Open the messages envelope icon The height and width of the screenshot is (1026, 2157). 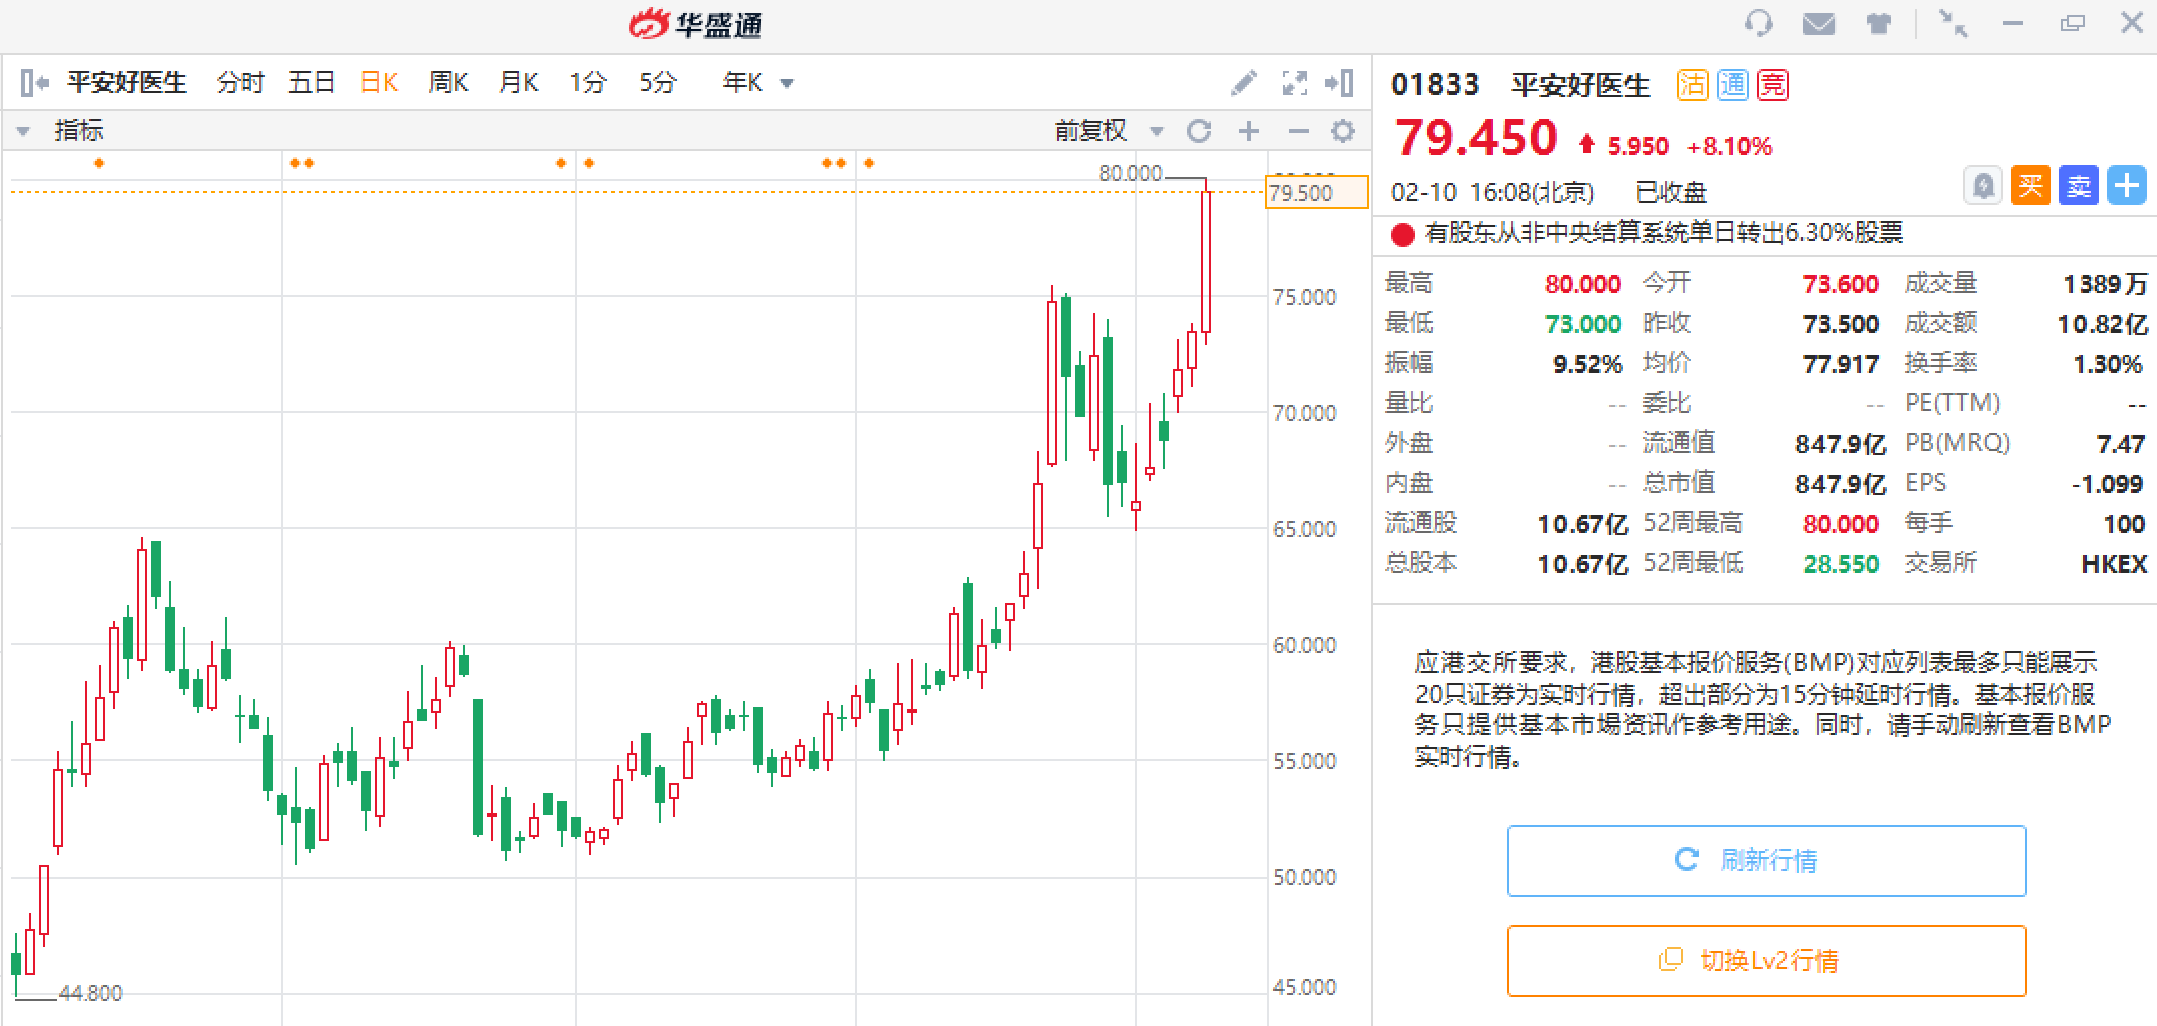pos(1819,23)
